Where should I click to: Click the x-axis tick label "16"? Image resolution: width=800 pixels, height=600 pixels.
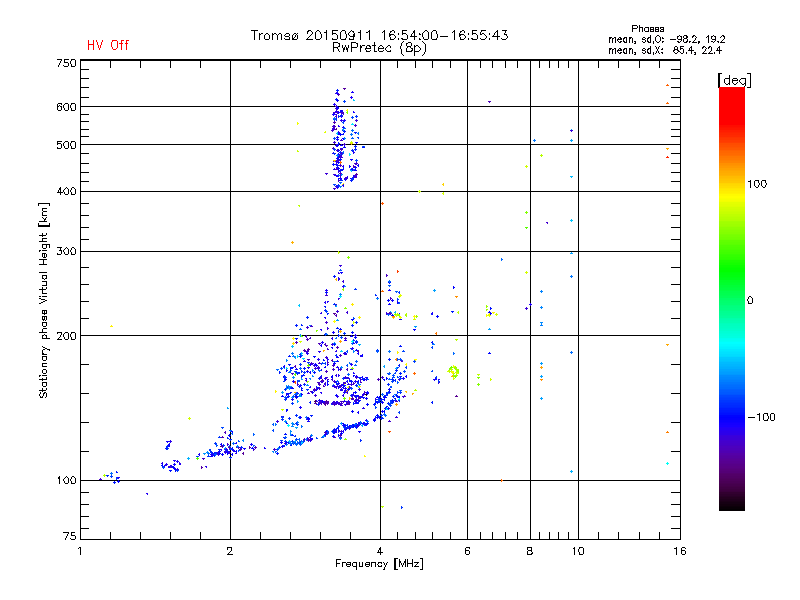pyautogui.click(x=680, y=551)
